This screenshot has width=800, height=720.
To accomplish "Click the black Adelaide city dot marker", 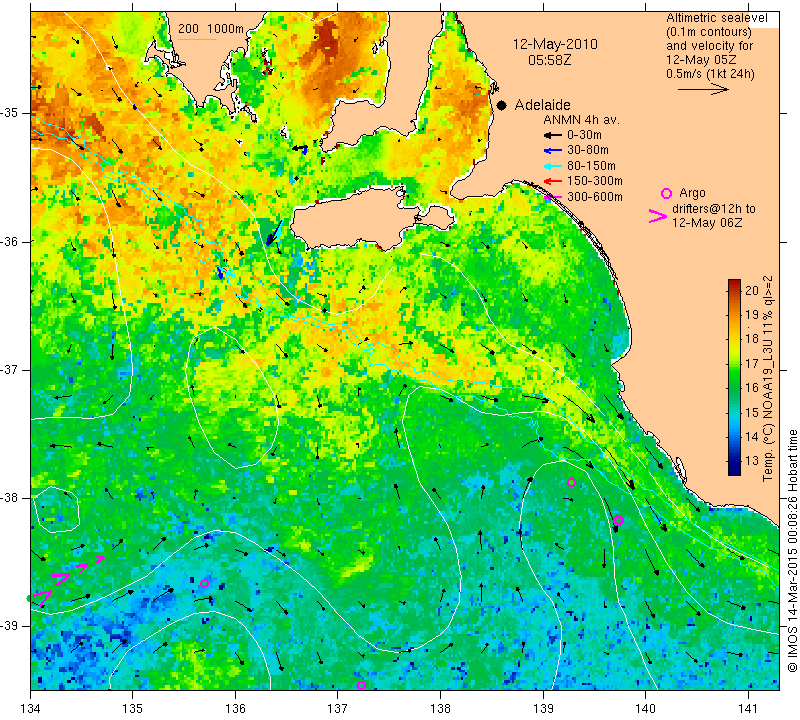I will [x=502, y=106].
